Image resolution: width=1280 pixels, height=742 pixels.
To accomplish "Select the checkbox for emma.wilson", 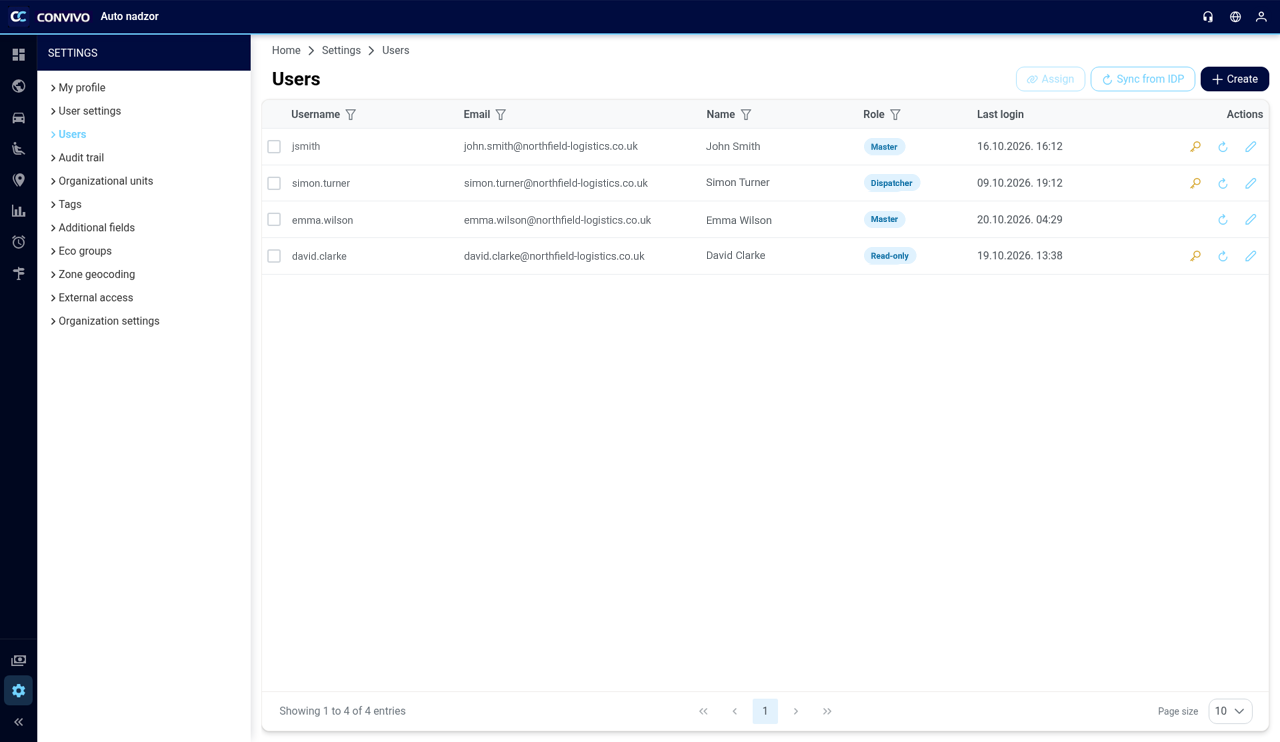I will (x=274, y=220).
